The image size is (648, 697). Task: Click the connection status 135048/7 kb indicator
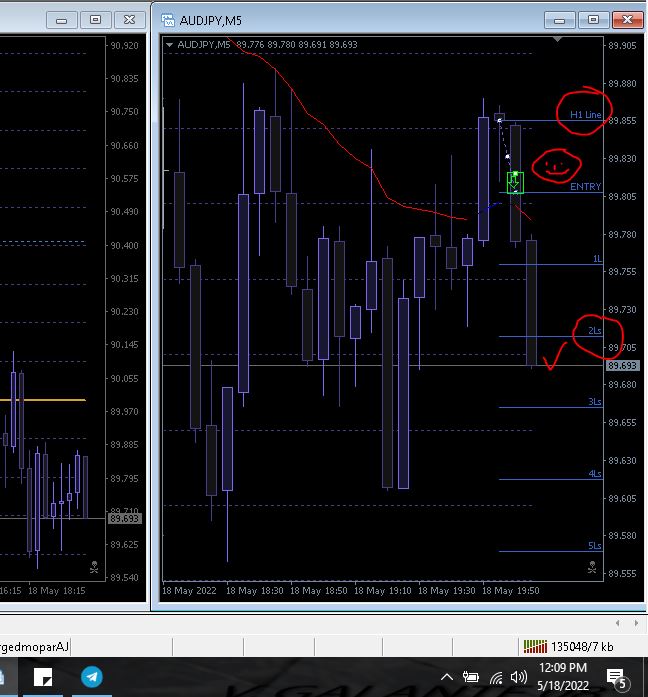tap(569, 646)
